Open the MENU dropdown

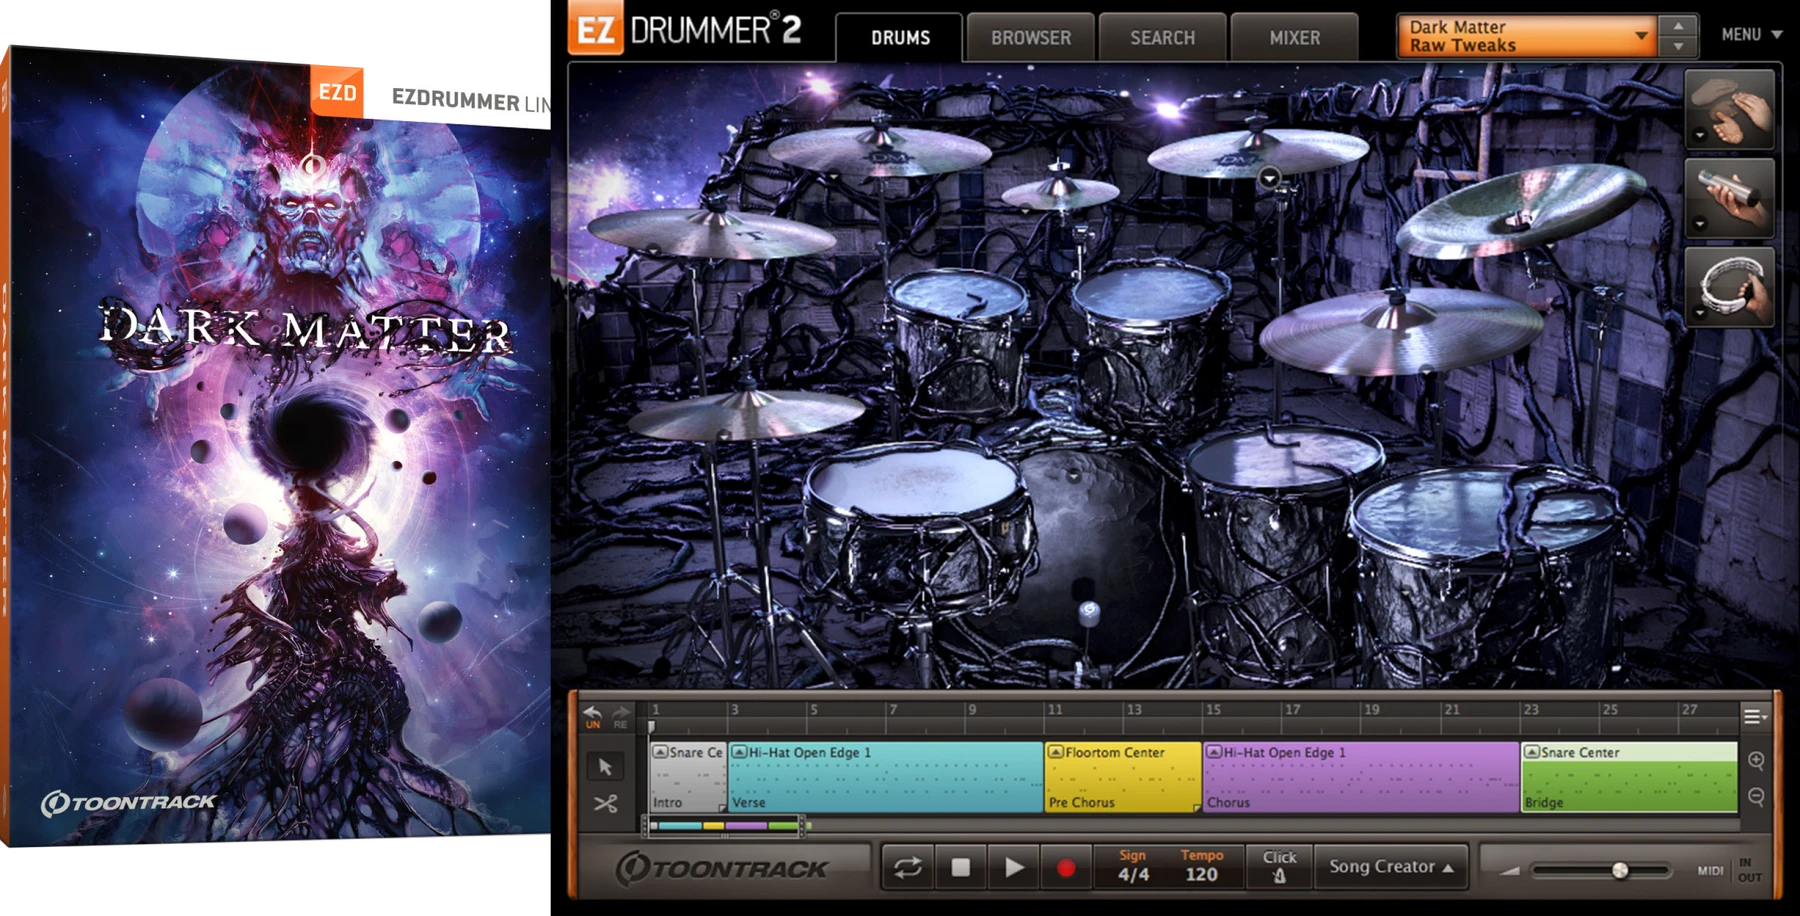point(1751,35)
